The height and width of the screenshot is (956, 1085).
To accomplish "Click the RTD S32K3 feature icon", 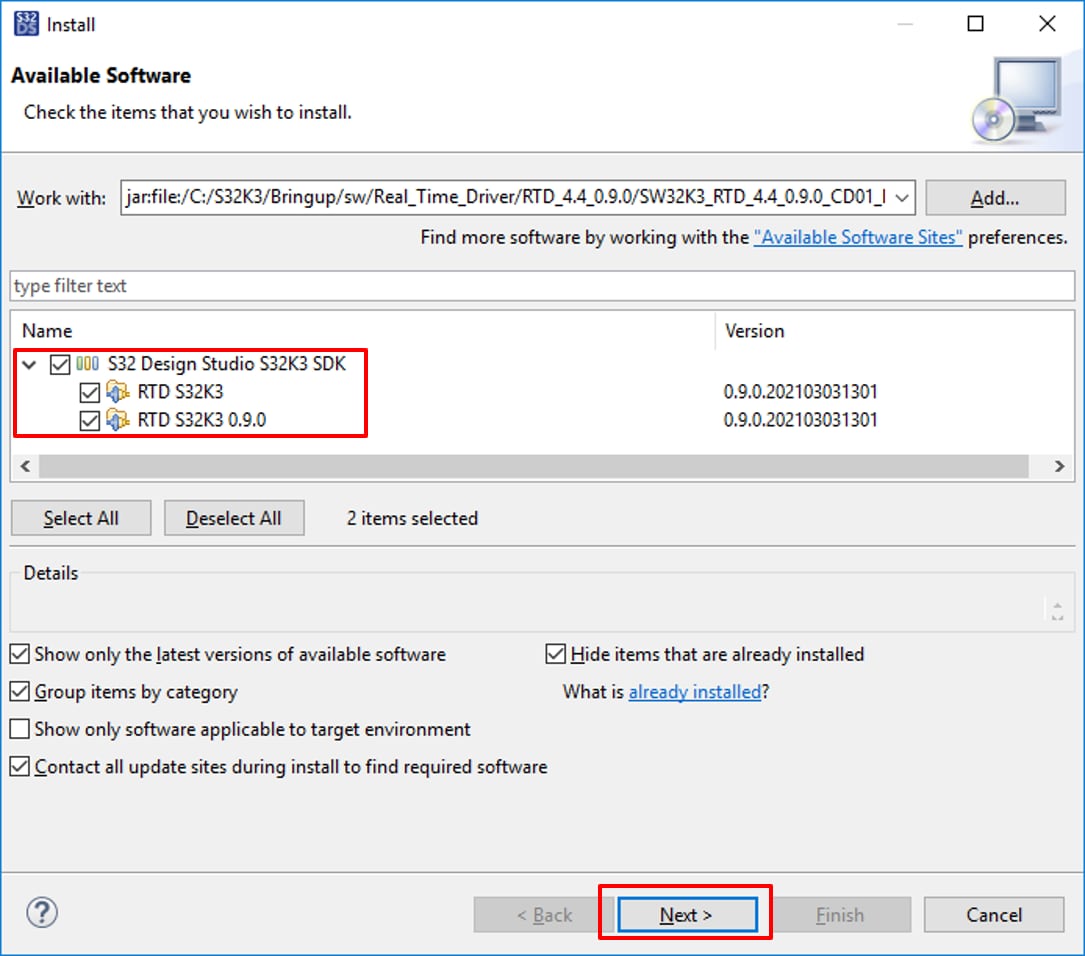I will [118, 392].
